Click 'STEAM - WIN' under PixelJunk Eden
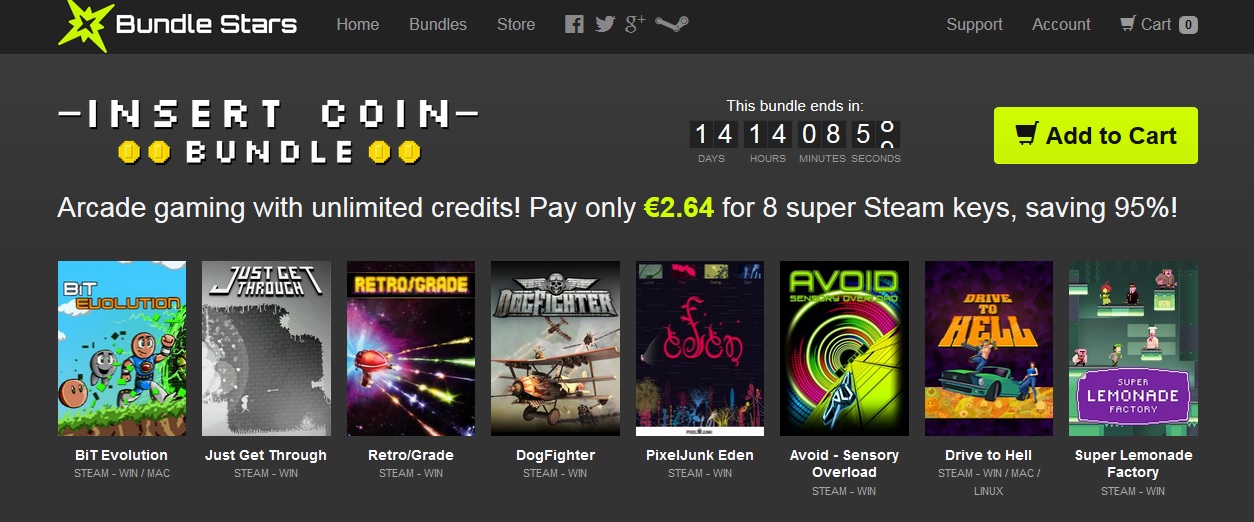Viewport: 1254px width, 522px height. click(x=700, y=473)
